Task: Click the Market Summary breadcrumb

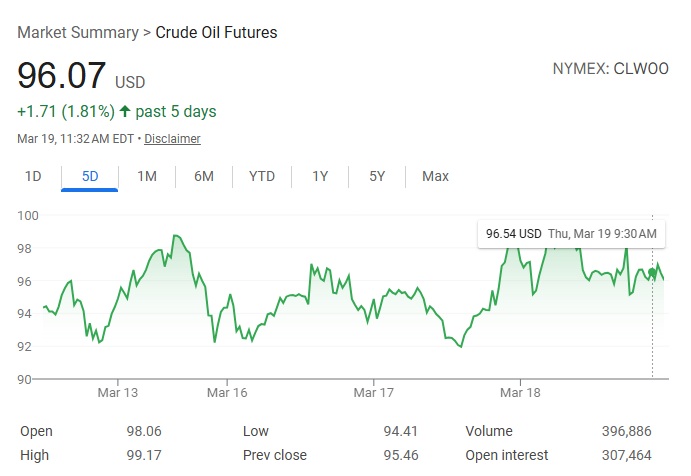Action: click(78, 33)
